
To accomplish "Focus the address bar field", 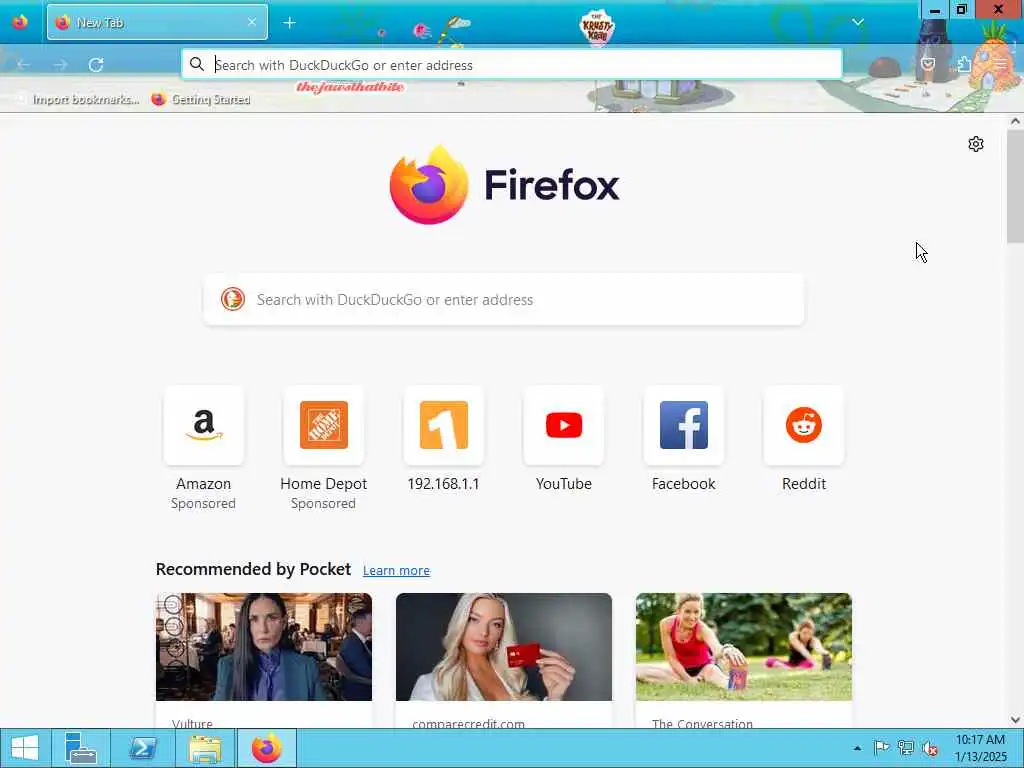I will coord(512,65).
